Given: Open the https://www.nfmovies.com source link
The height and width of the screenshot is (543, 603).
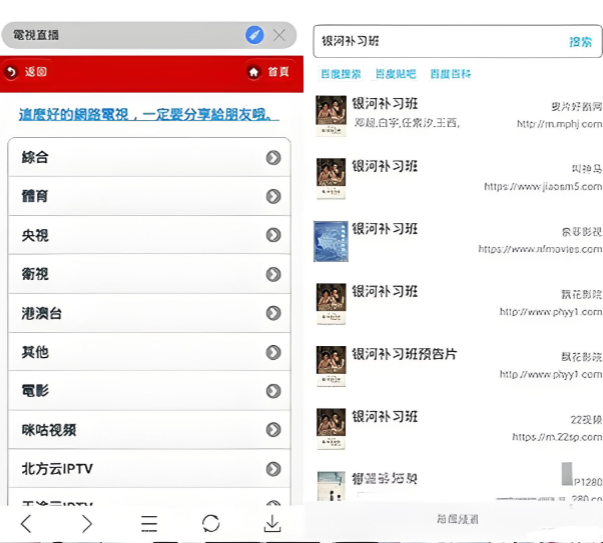Looking at the screenshot, I should pos(540,249).
